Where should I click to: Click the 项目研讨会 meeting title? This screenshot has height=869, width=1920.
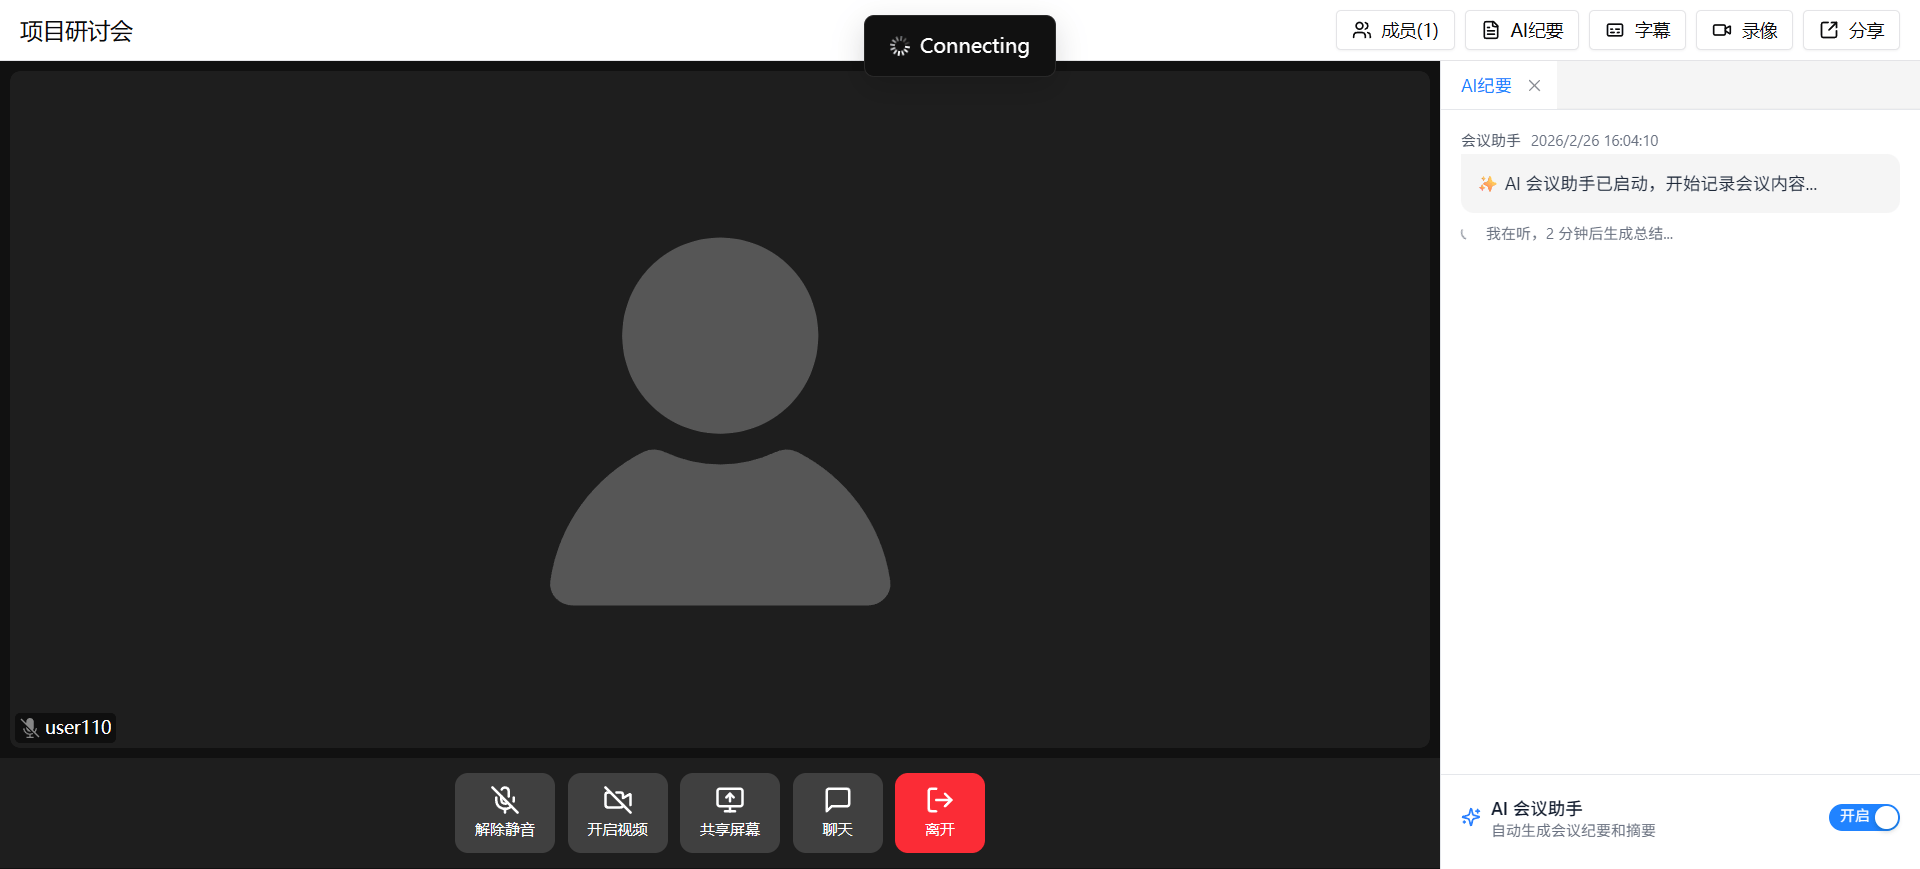pyautogui.click(x=77, y=31)
